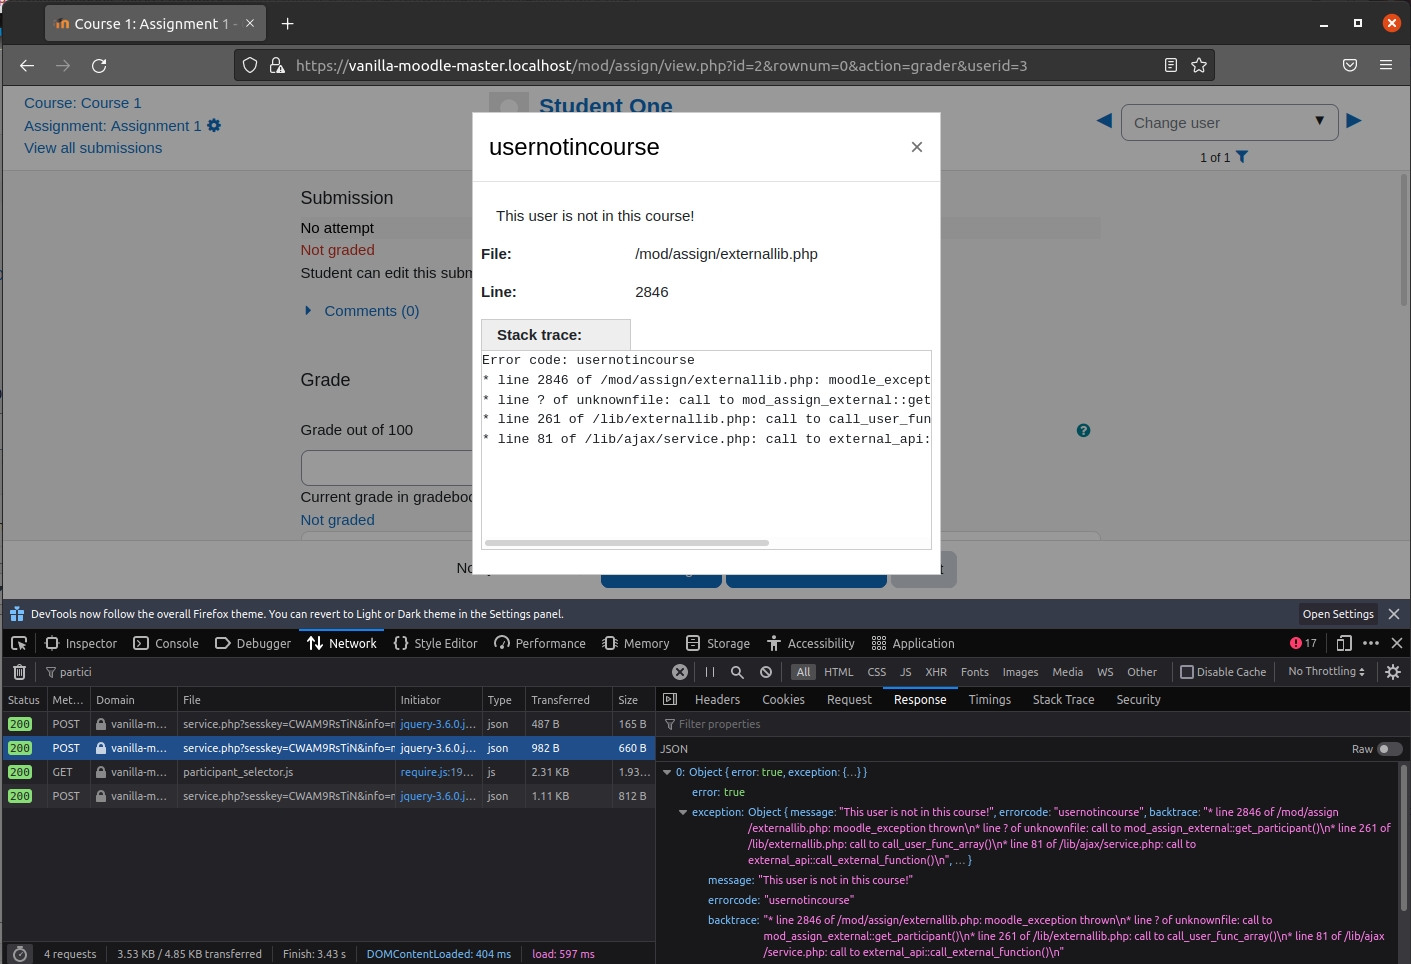Filter requests by XHR type
Viewport: 1411px width, 964px height.
(936, 672)
